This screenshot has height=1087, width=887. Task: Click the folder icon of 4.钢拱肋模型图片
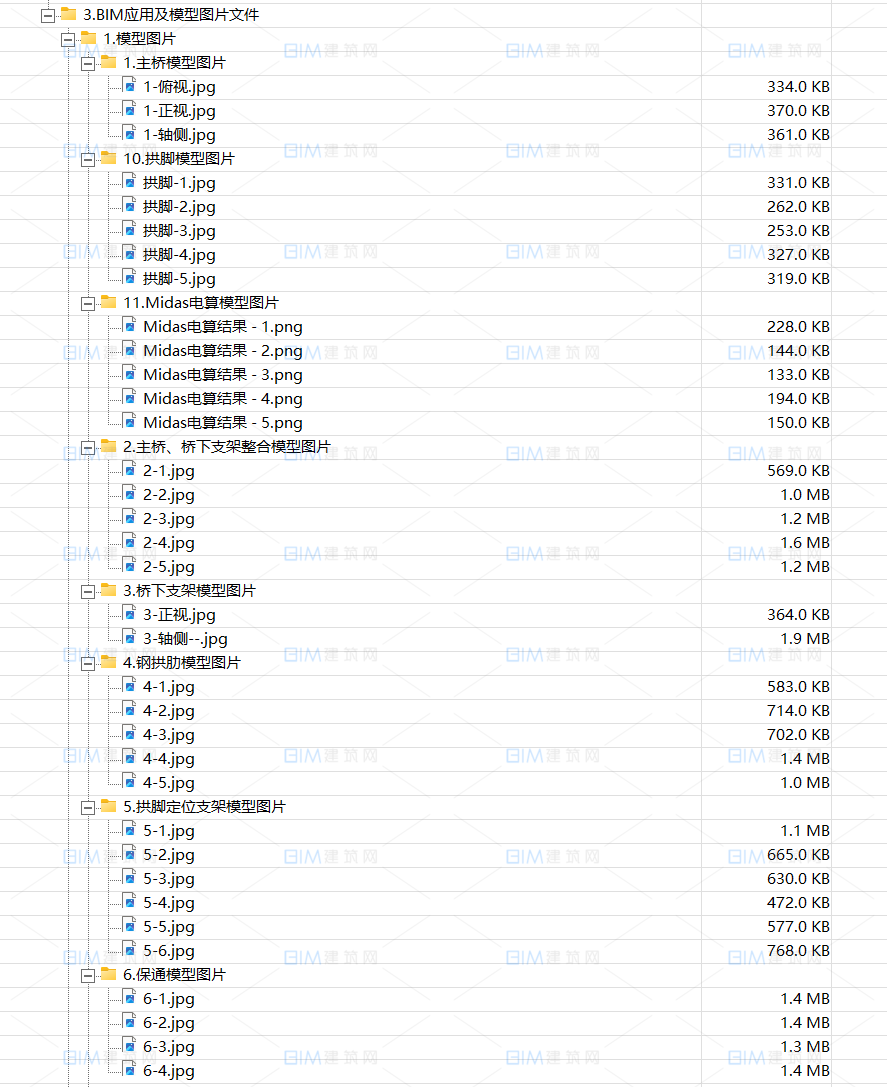pyautogui.click(x=108, y=662)
